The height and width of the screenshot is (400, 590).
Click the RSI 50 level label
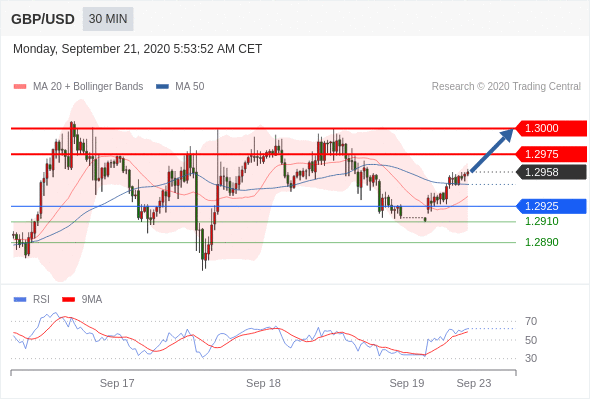click(531, 340)
